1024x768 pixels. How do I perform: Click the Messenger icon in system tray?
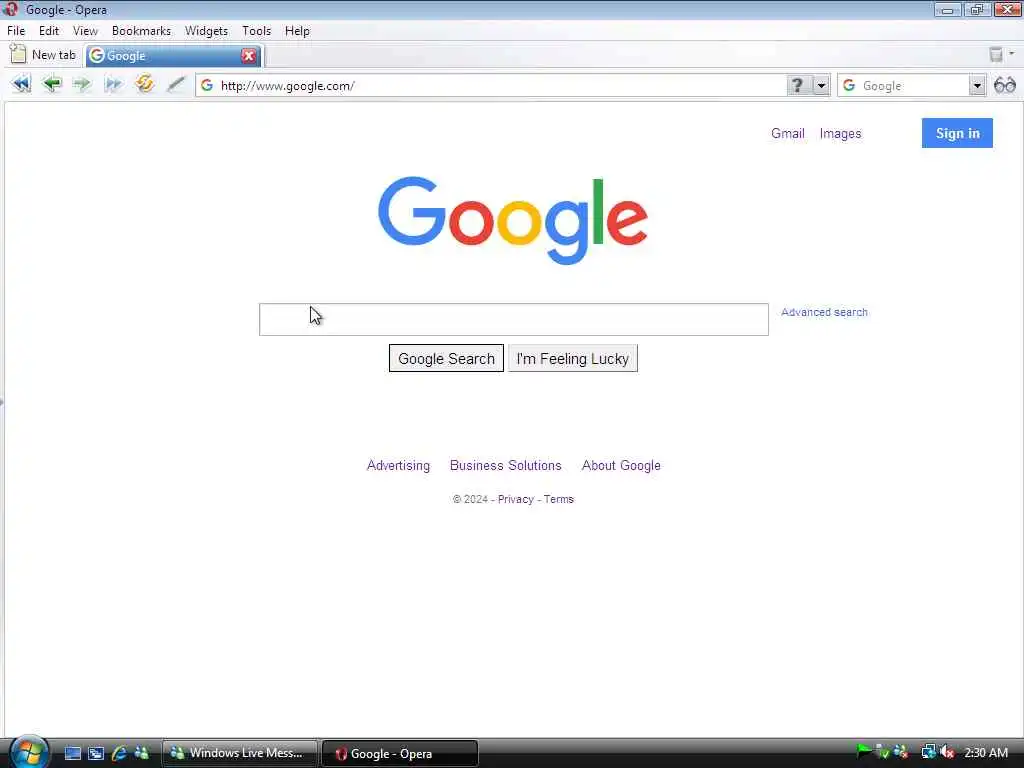[901, 752]
